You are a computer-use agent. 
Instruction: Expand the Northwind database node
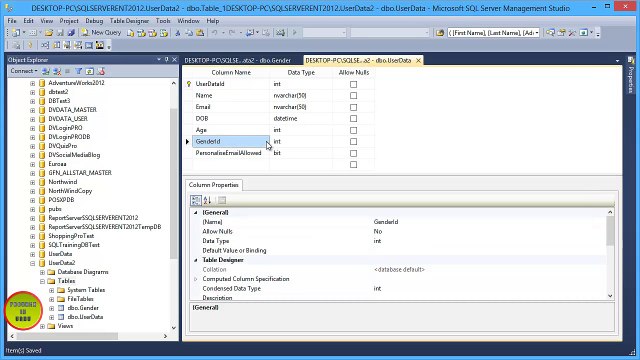pyautogui.click(x=32, y=182)
